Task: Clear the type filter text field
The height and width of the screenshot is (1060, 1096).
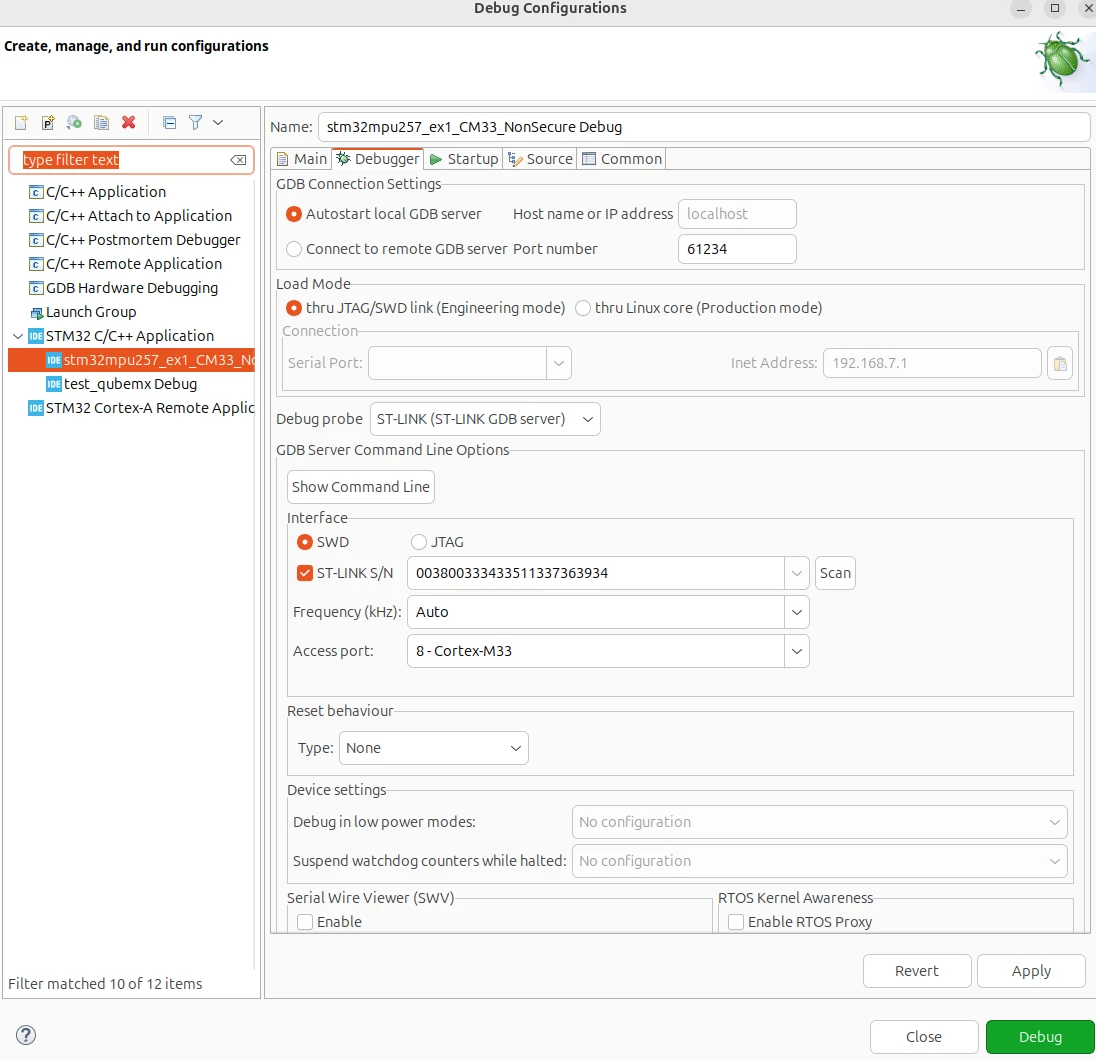Action: tap(238, 160)
